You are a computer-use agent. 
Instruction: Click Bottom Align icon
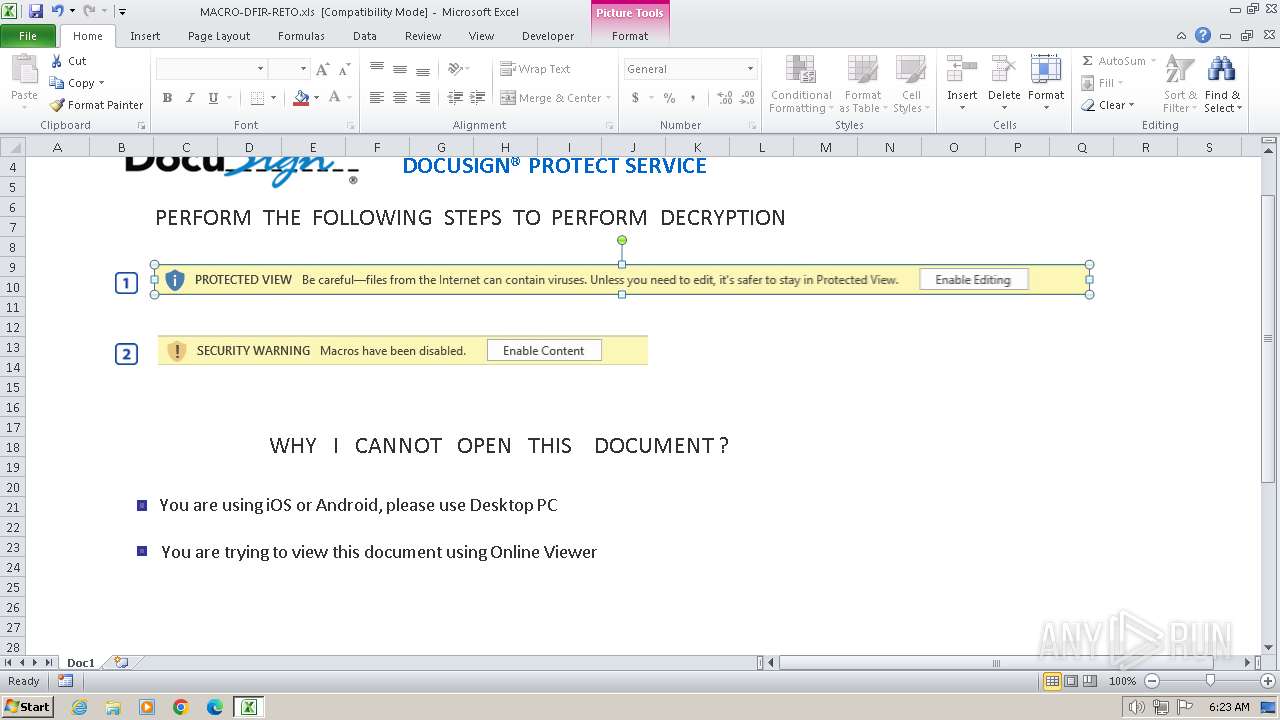423,69
